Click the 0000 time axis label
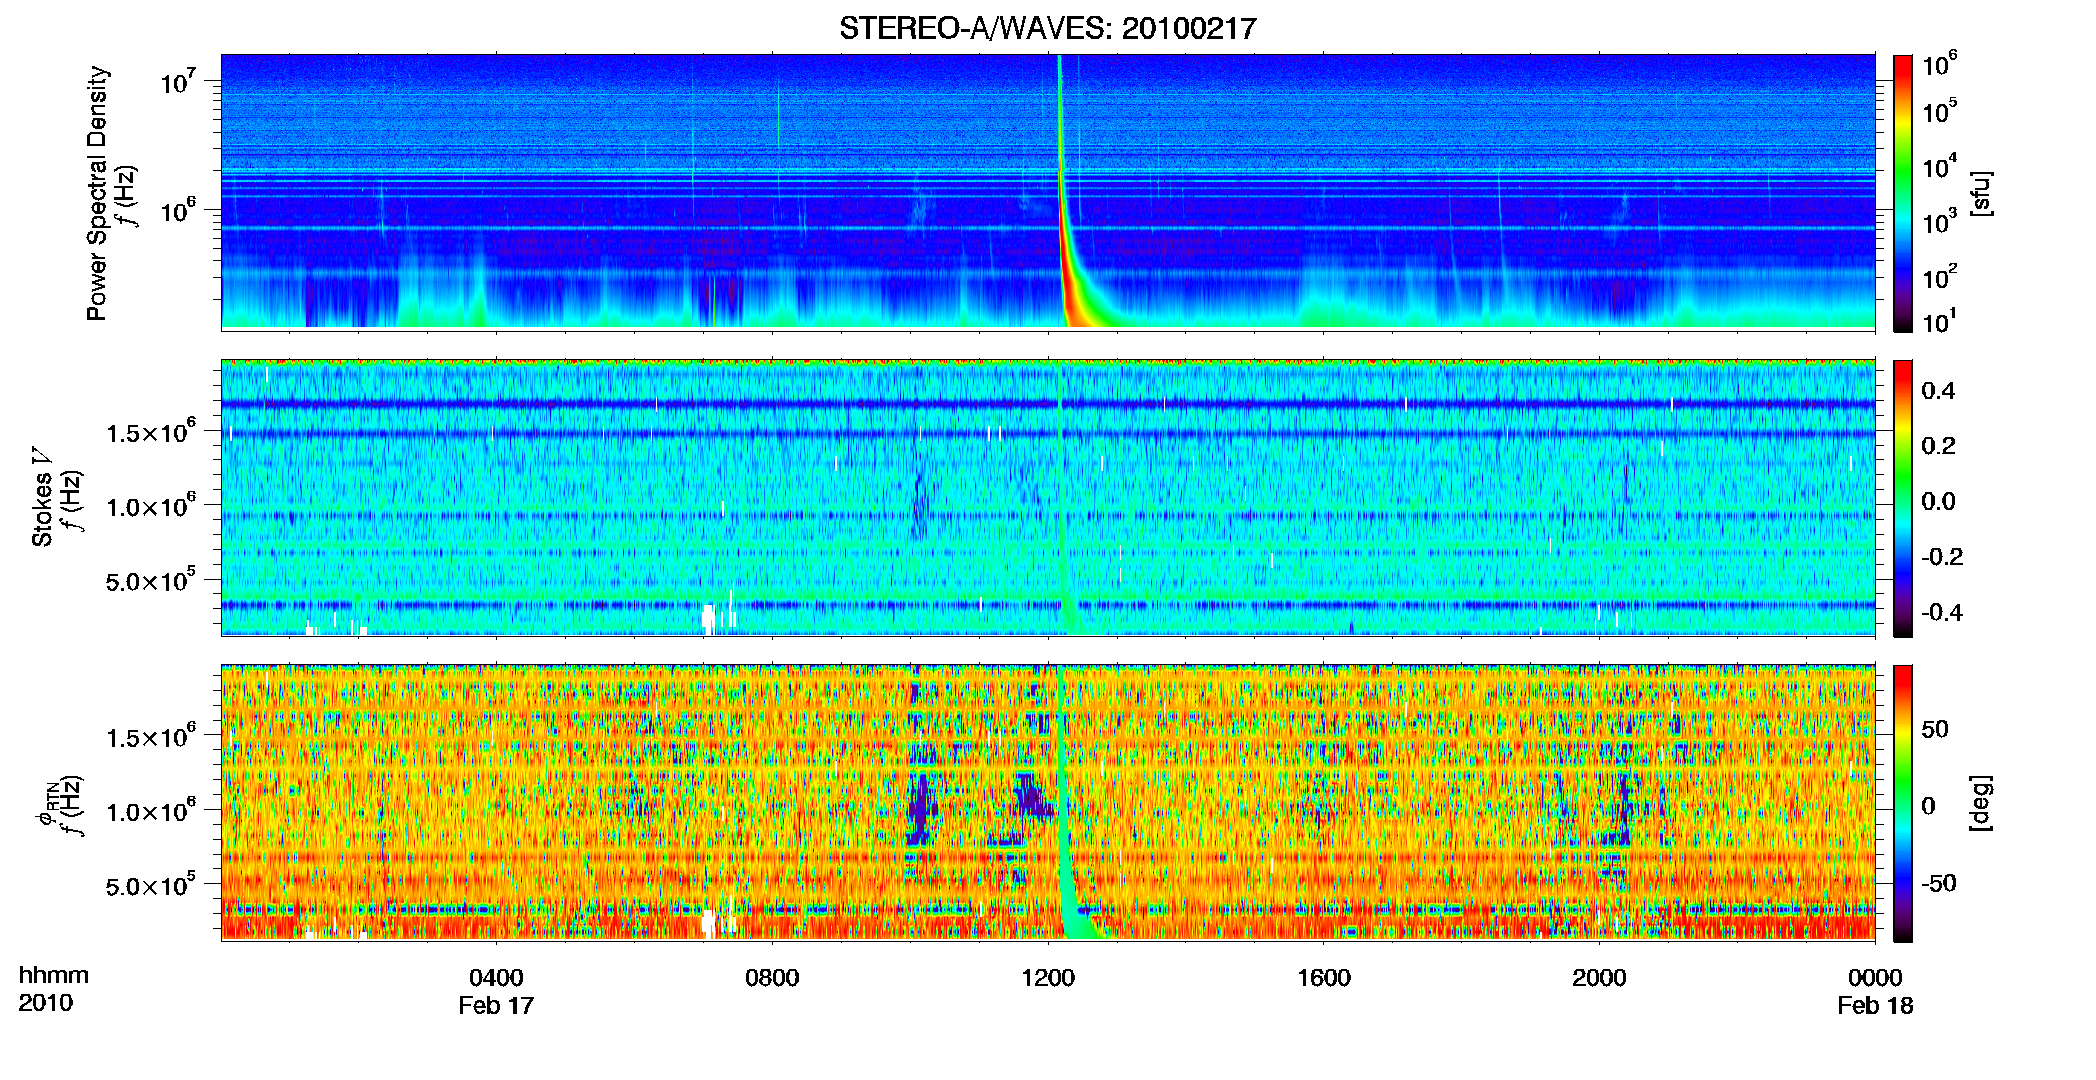Screen dimensions: 2096x1080 1875,978
